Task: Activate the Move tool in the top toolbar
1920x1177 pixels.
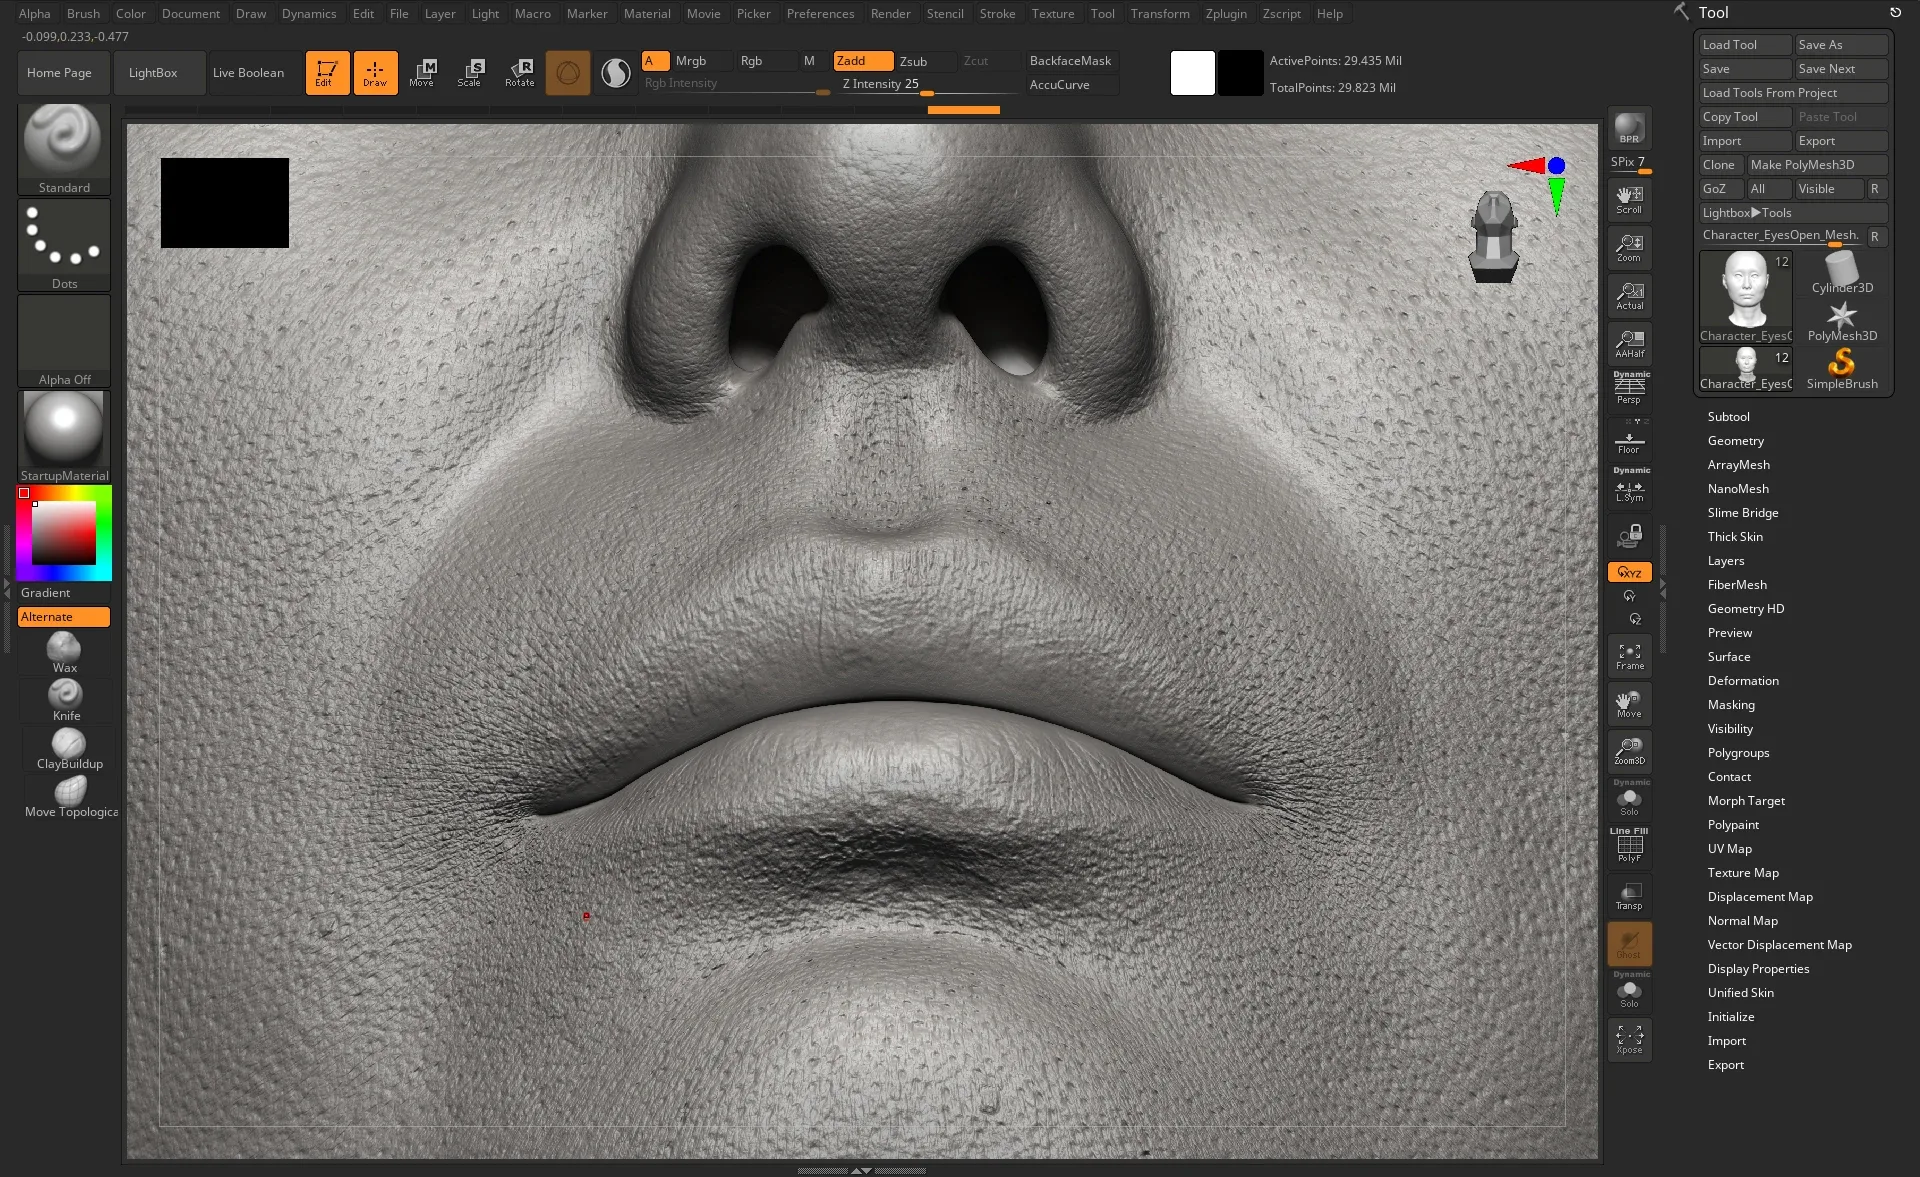Action: coord(424,72)
